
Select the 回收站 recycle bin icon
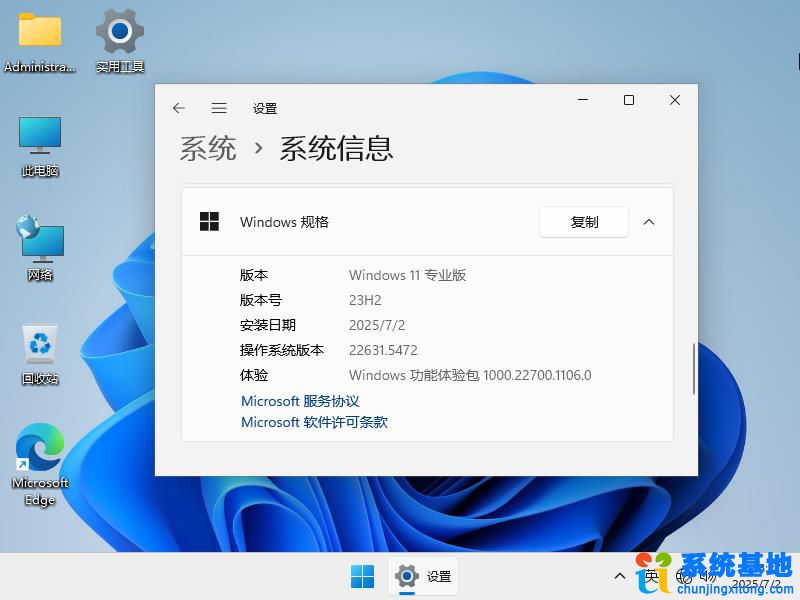40,355
